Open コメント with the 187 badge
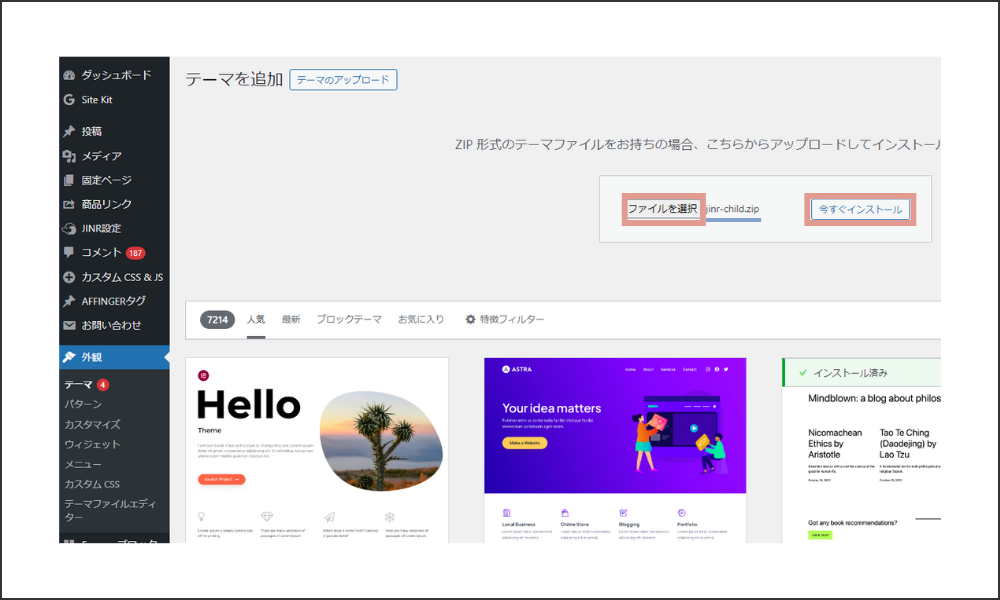 114,252
